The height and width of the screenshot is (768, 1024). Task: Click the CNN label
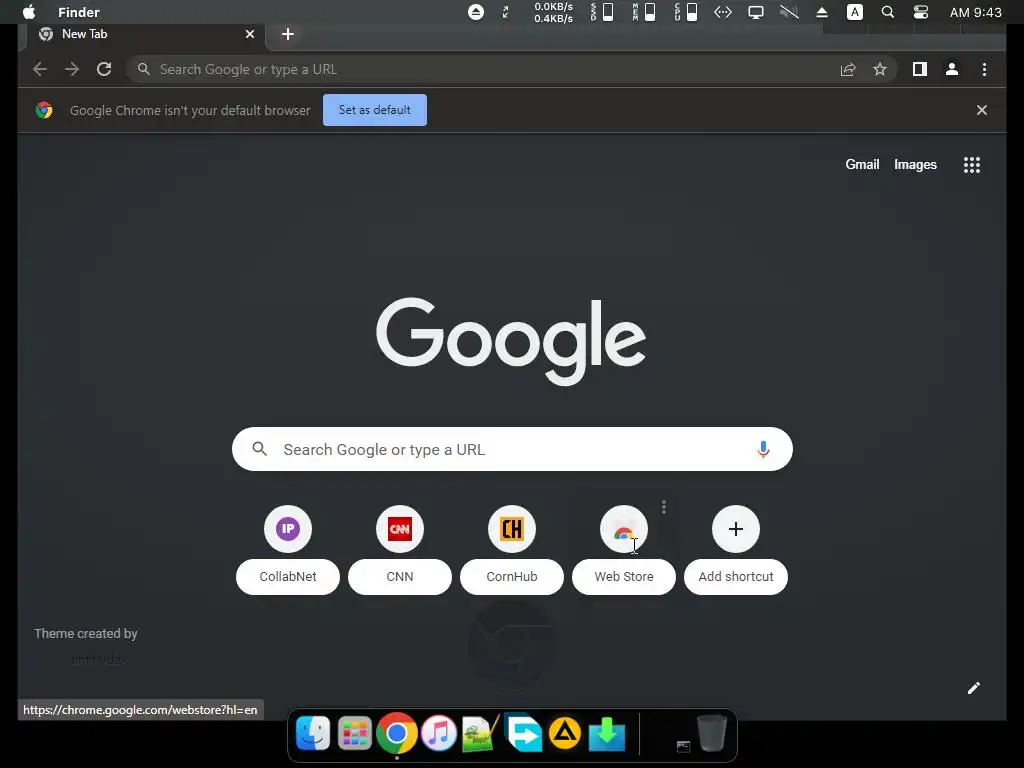pyautogui.click(x=400, y=577)
